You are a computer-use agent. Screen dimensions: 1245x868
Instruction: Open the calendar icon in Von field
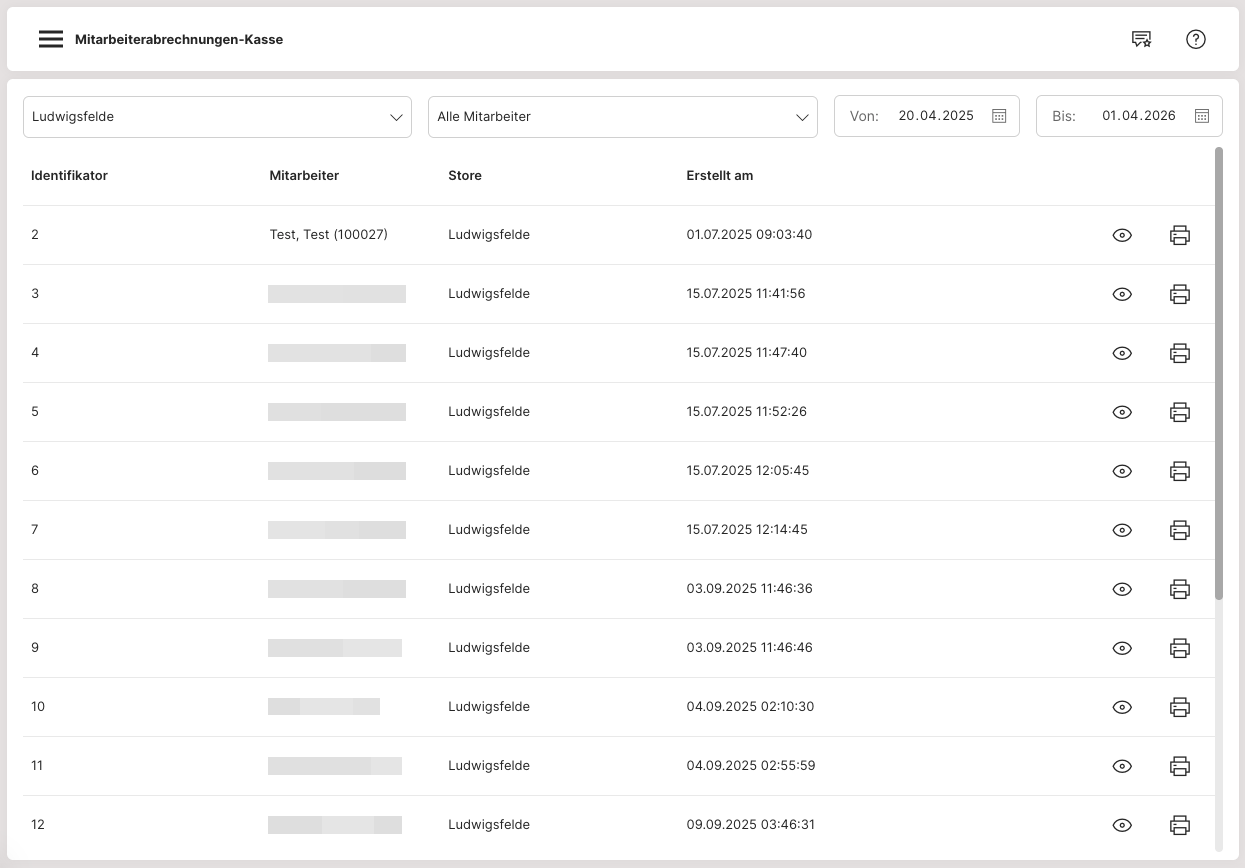999,116
